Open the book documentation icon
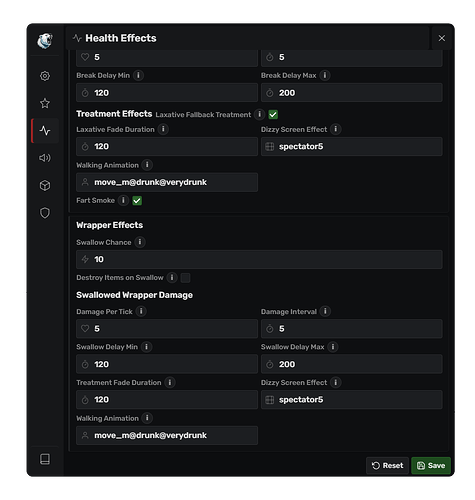475x500 pixels. pyautogui.click(x=45, y=459)
